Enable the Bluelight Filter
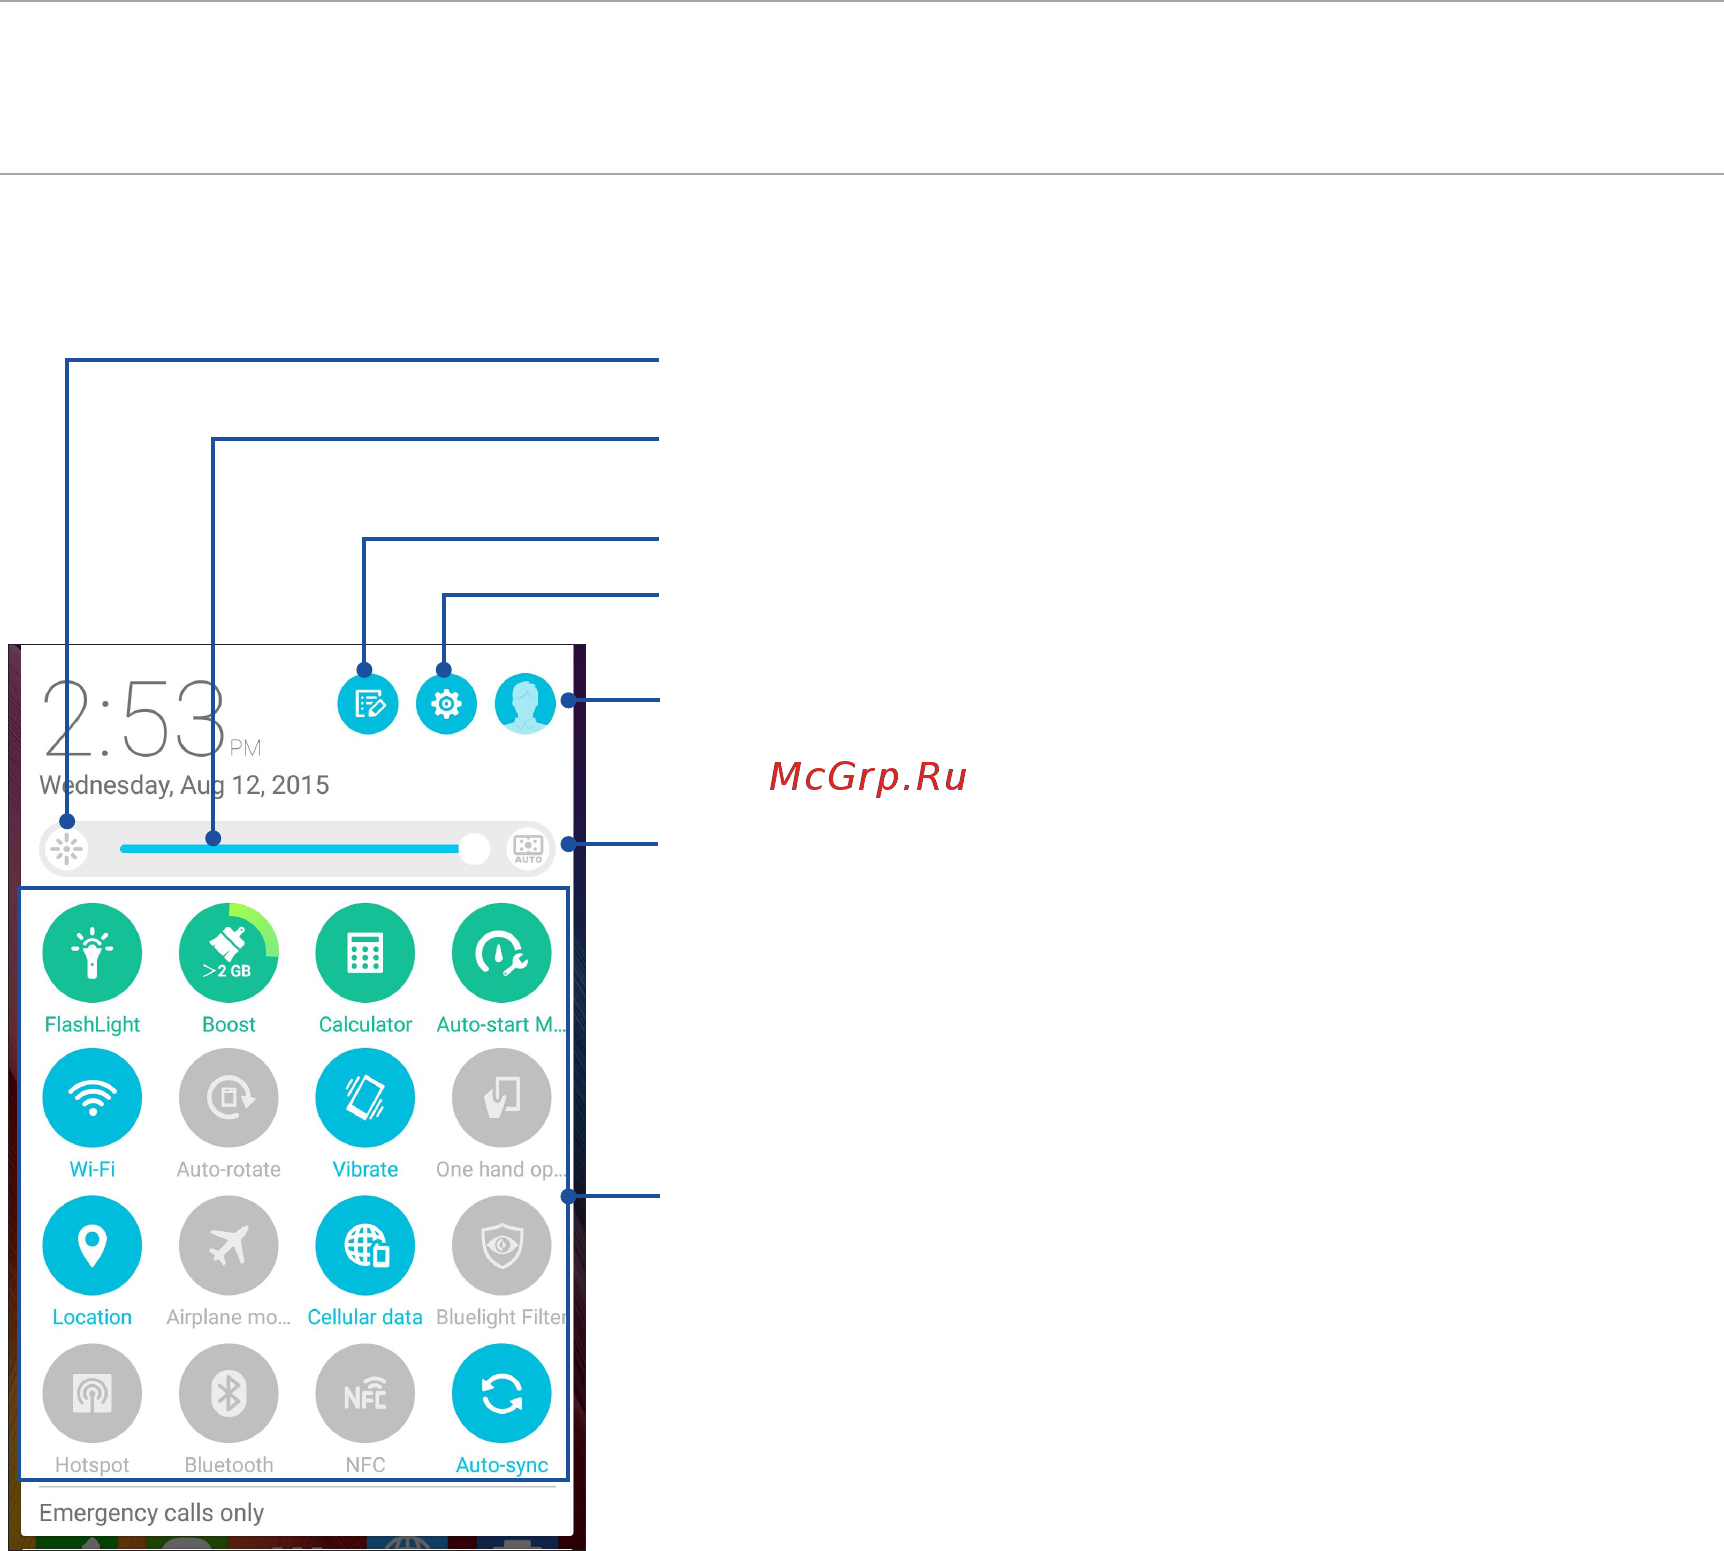Viewport: 1724px width, 1551px height. [502, 1246]
